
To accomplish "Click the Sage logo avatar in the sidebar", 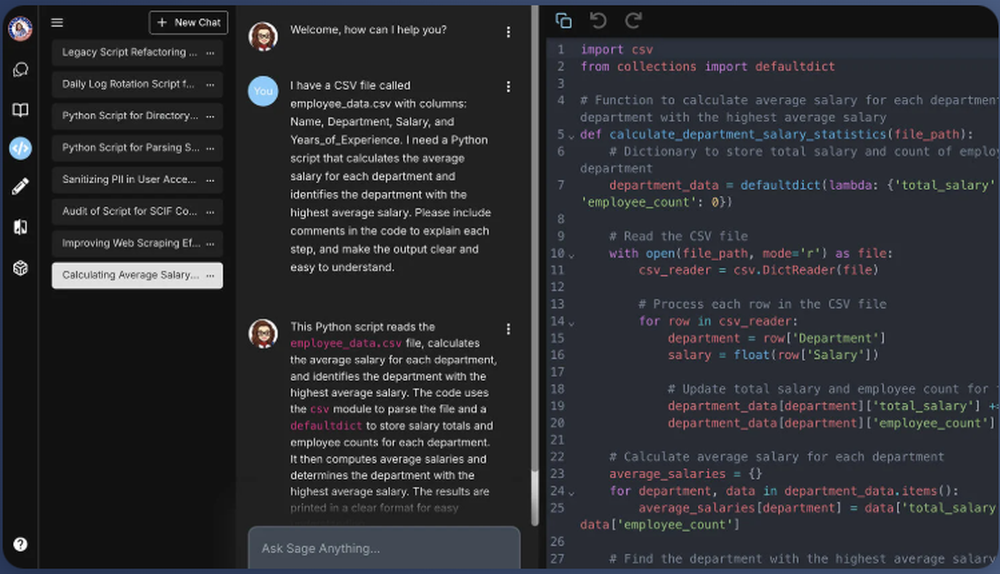I will (20, 29).
